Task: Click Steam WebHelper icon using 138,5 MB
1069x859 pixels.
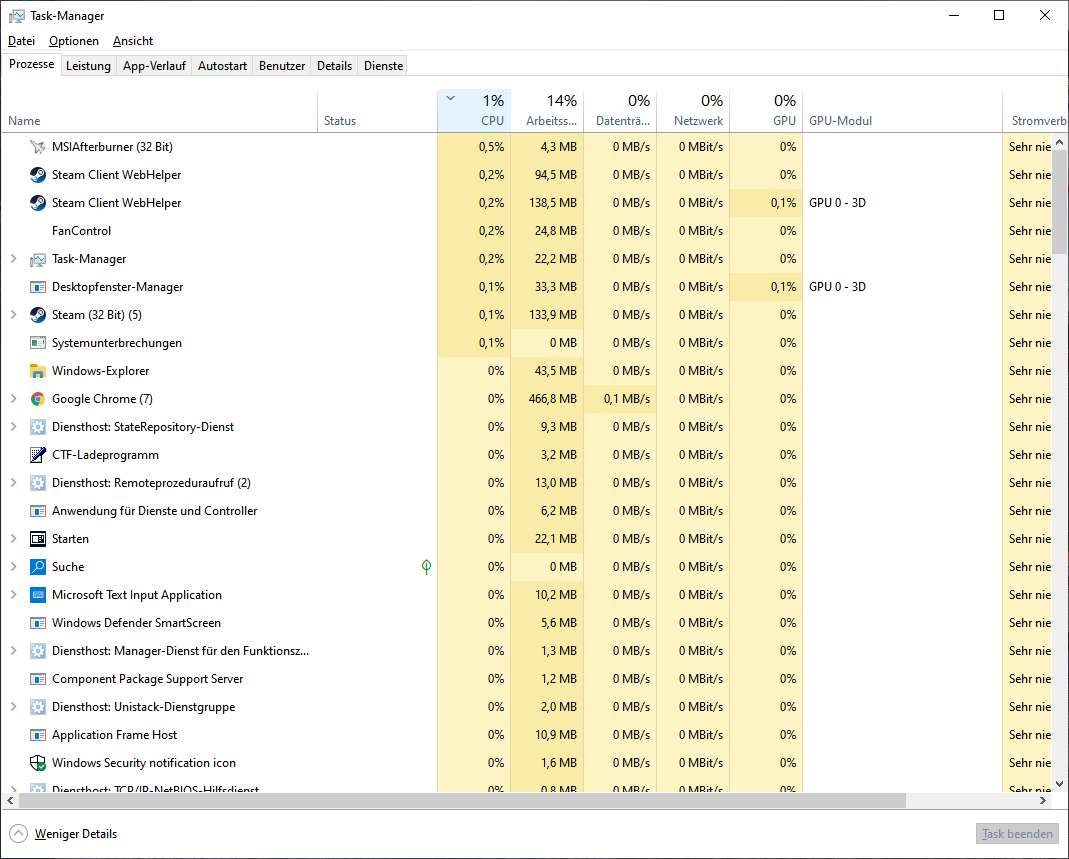Action: coord(37,202)
